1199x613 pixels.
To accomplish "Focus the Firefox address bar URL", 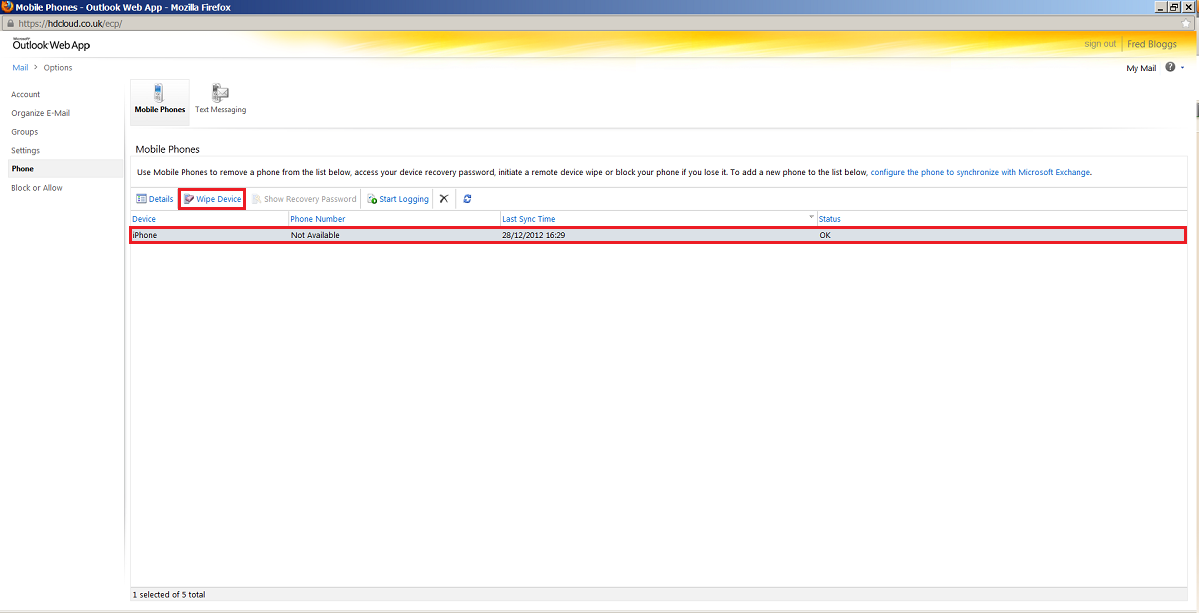I will (x=70, y=23).
